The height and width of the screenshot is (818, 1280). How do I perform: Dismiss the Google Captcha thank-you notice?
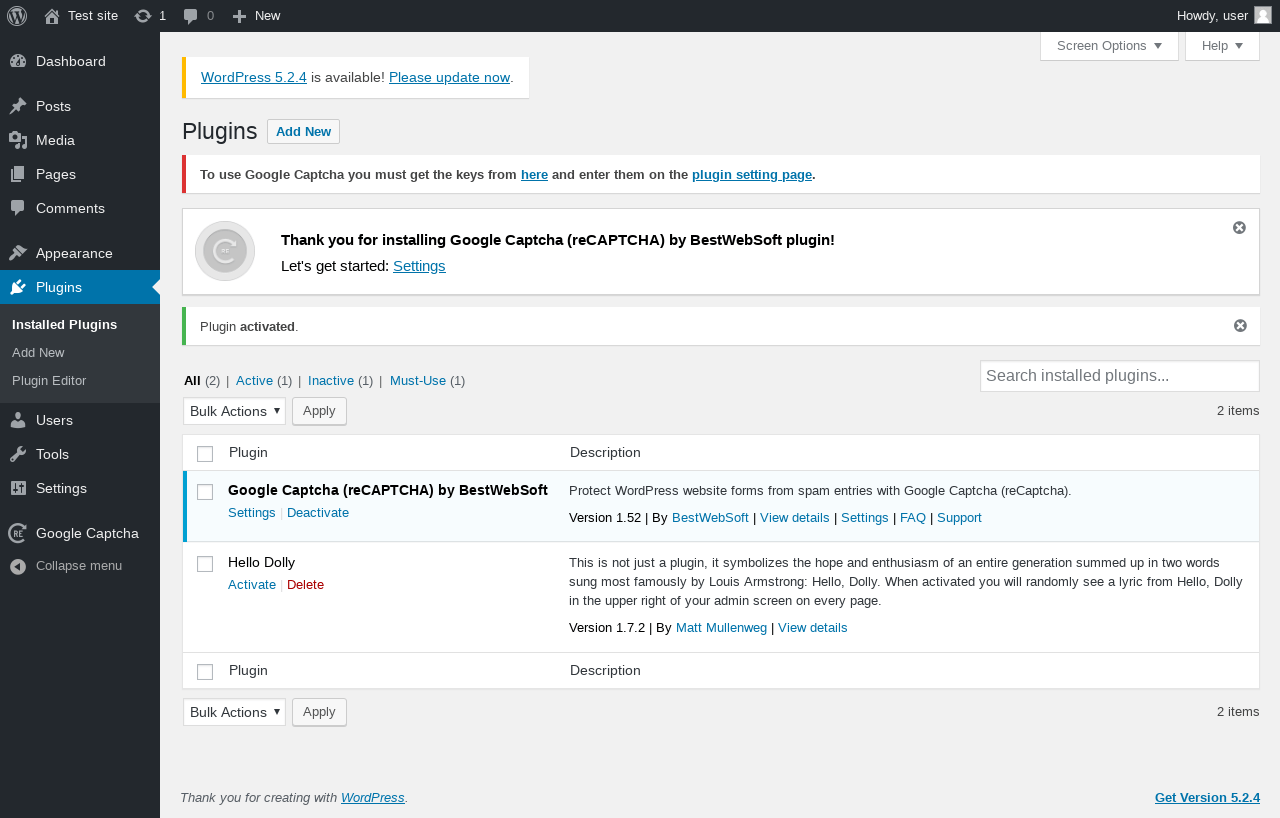pyautogui.click(x=1239, y=228)
